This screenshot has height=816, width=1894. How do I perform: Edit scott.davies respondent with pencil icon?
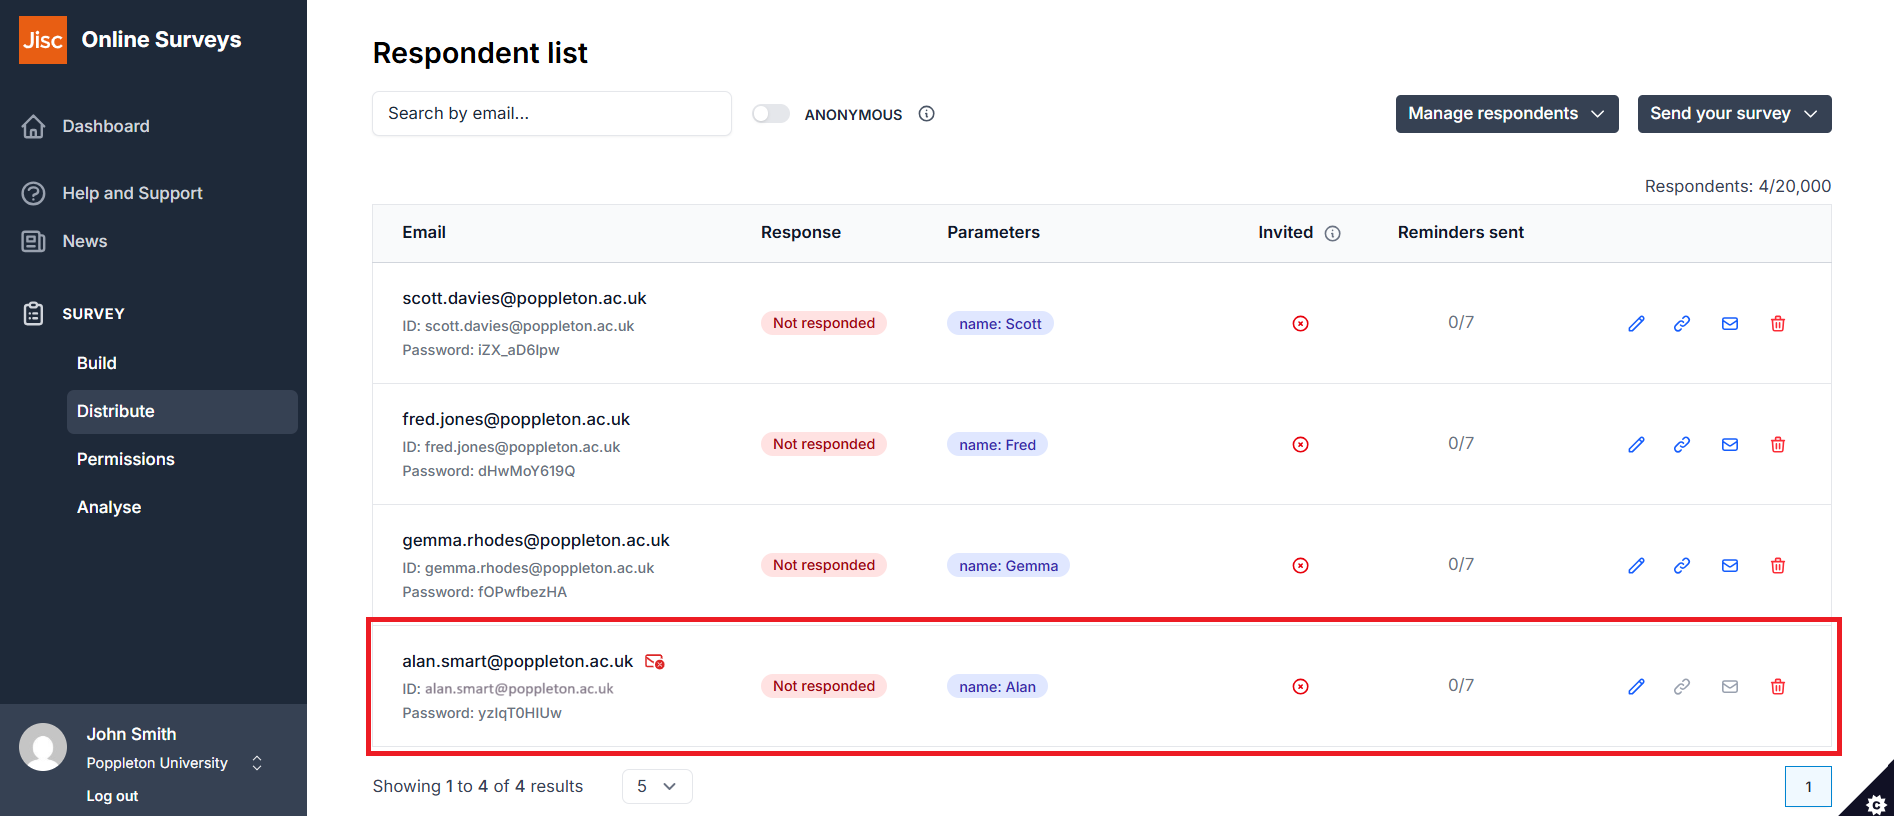(x=1636, y=323)
